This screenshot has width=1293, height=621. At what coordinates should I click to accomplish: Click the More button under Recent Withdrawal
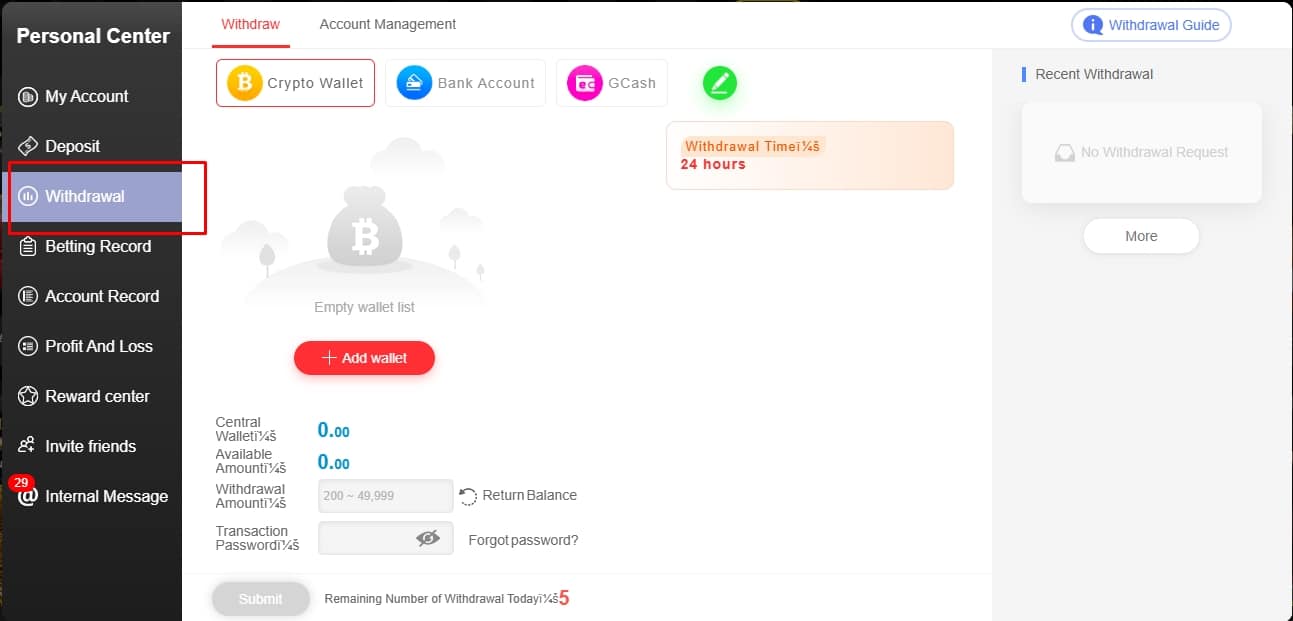coord(1141,236)
